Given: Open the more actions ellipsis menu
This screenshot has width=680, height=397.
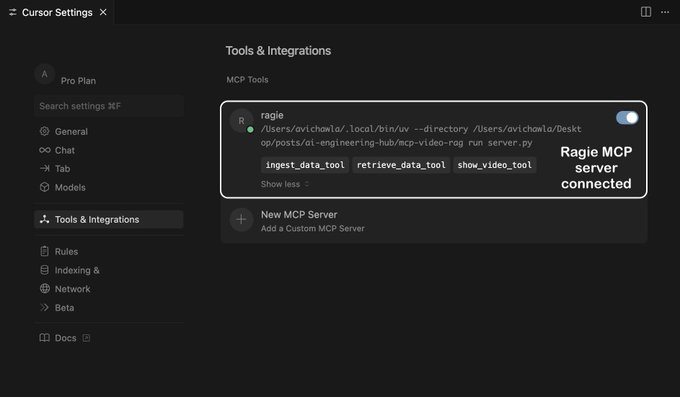Looking at the screenshot, I should point(665,12).
